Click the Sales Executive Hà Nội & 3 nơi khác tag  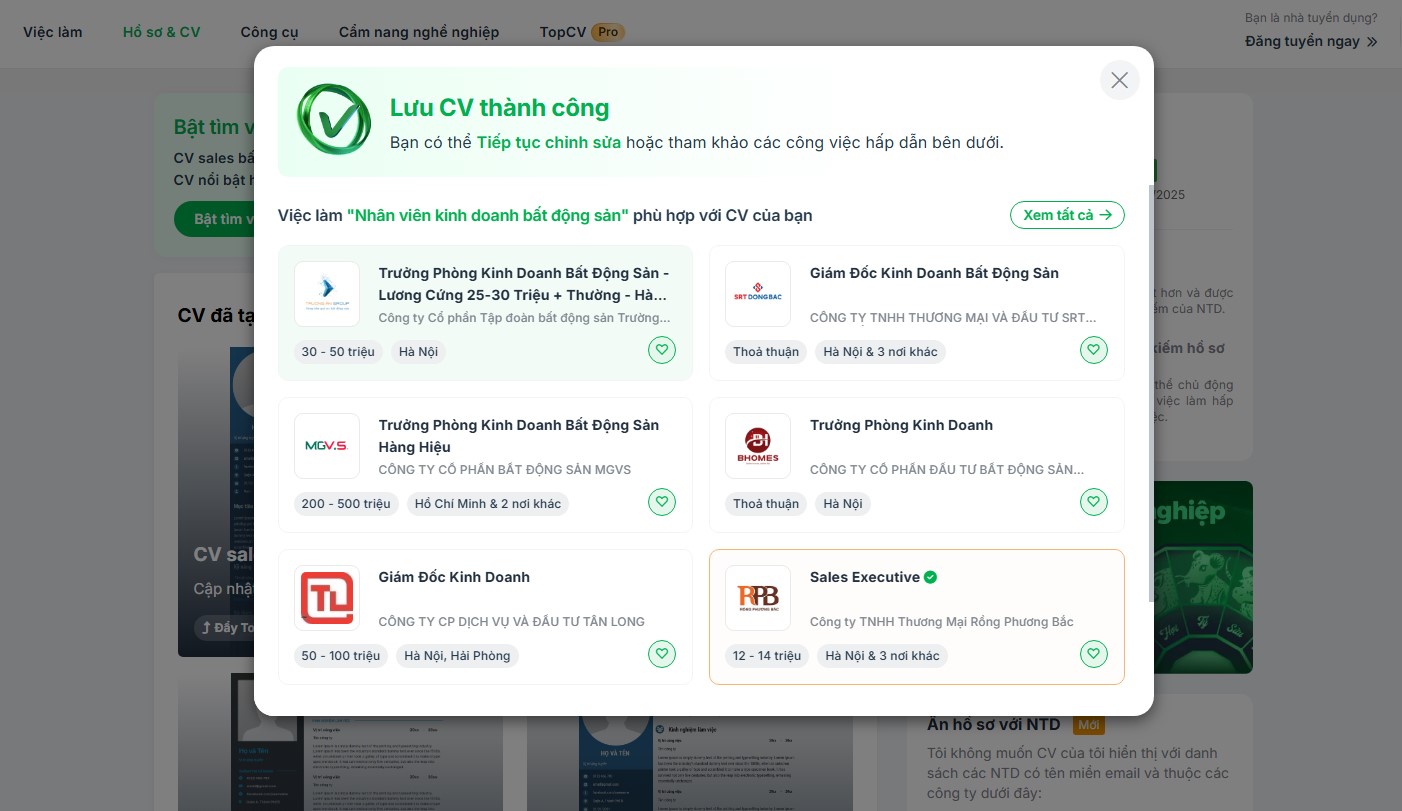click(882, 655)
